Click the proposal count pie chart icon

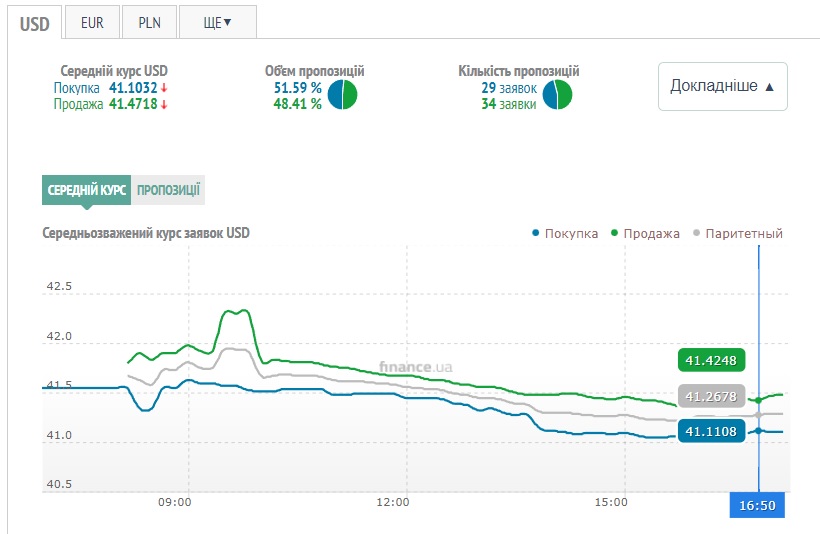557,95
